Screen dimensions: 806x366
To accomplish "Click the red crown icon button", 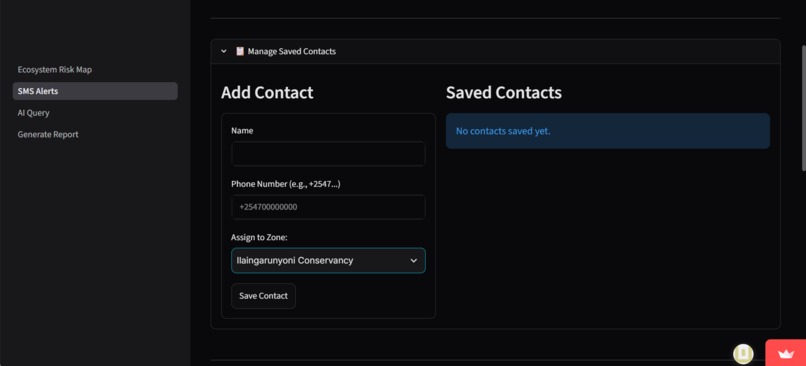I will 786,353.
